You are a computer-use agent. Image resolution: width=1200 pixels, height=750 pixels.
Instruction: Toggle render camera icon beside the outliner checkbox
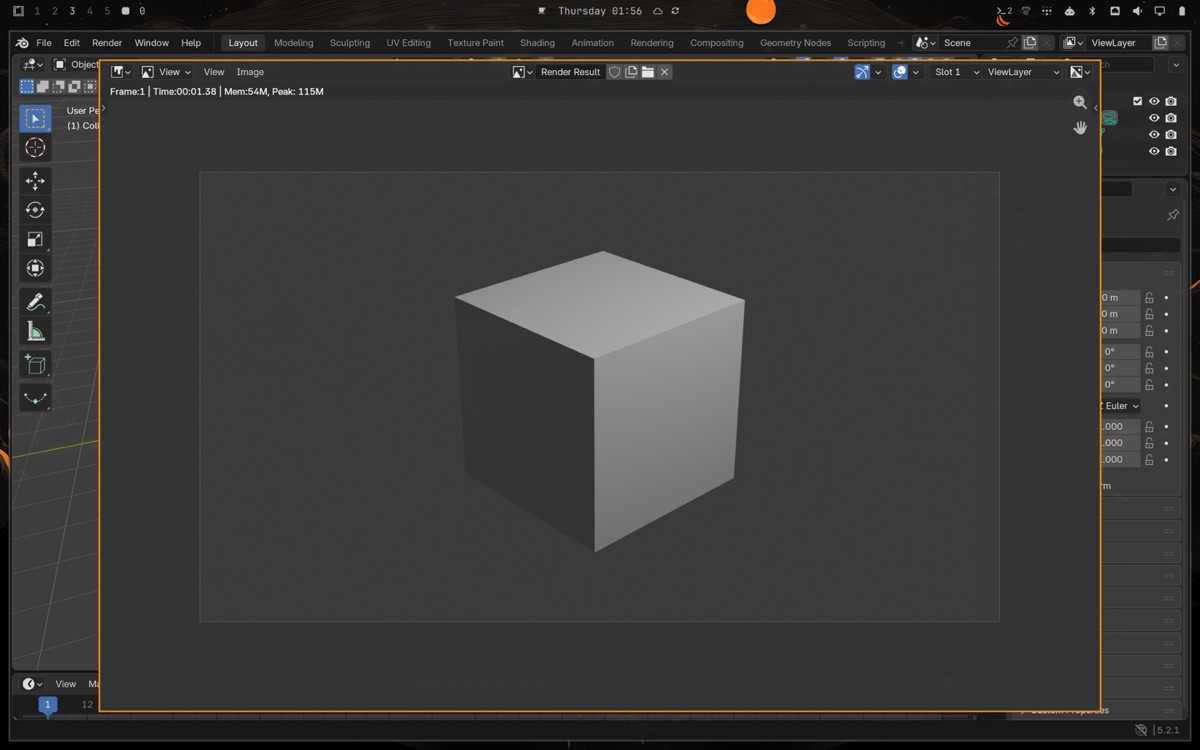pos(1171,101)
